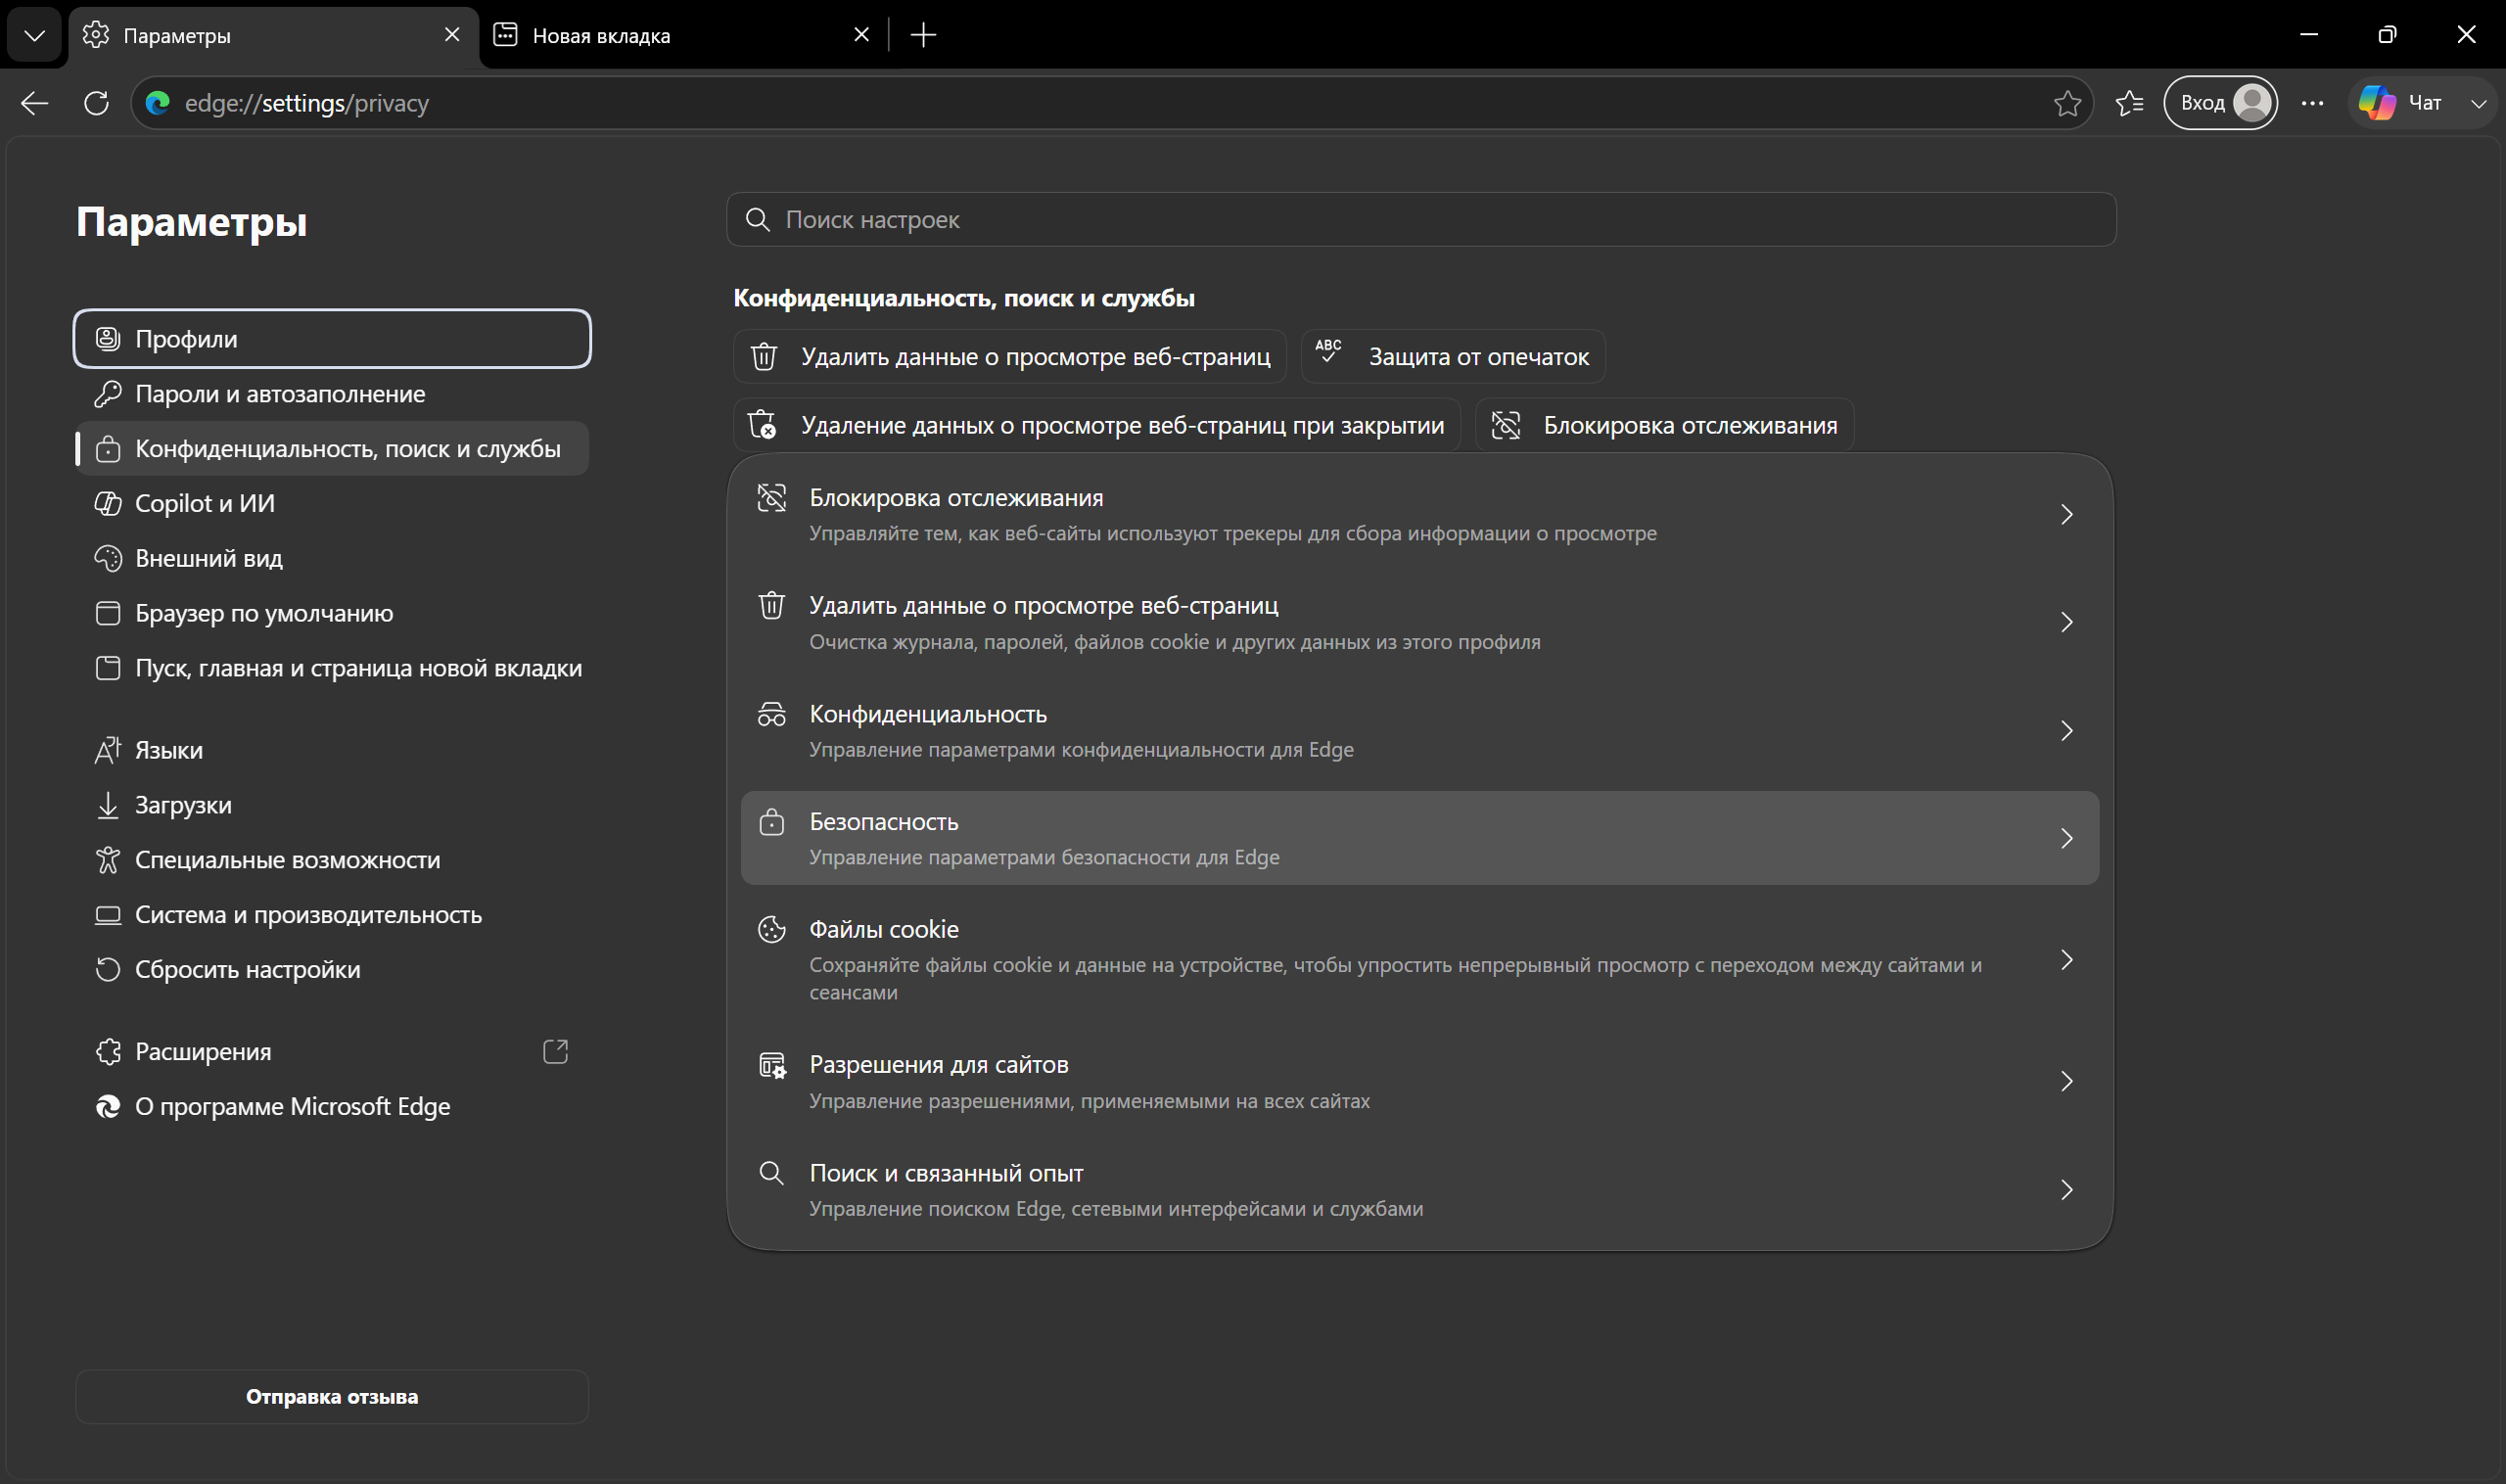Viewport: 2506px width, 1484px height.
Task: Open Специальные возможности settings
Action: pyautogui.click(x=332, y=860)
